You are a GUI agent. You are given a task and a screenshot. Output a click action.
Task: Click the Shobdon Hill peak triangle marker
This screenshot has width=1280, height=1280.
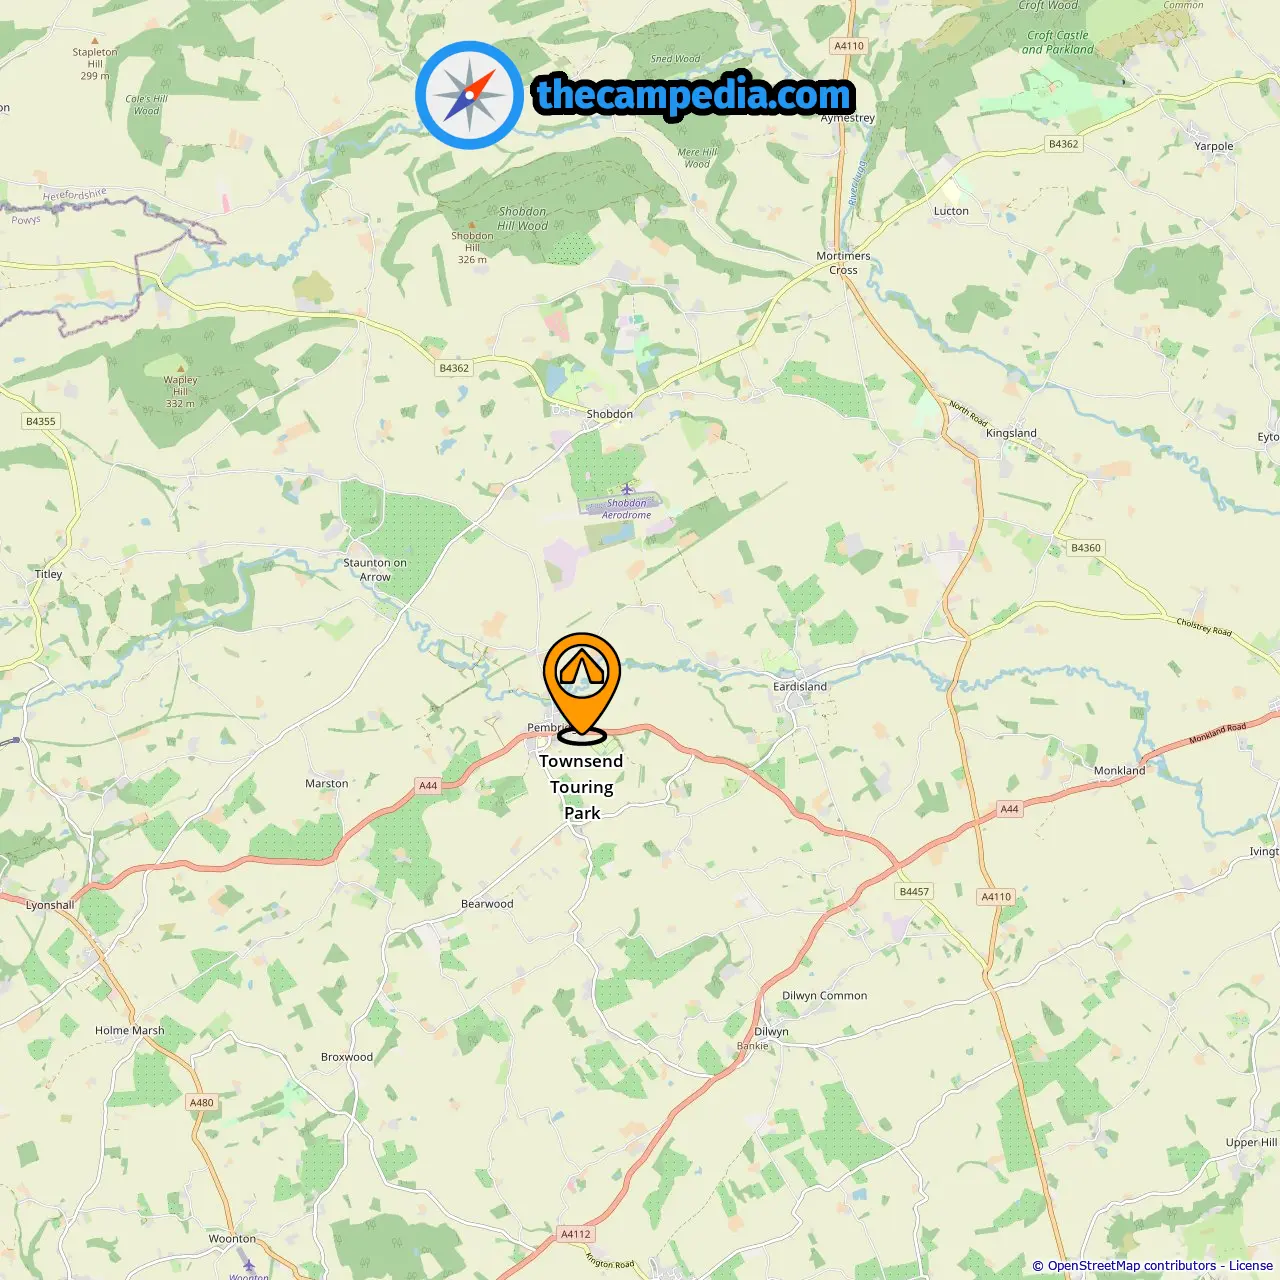[471, 226]
